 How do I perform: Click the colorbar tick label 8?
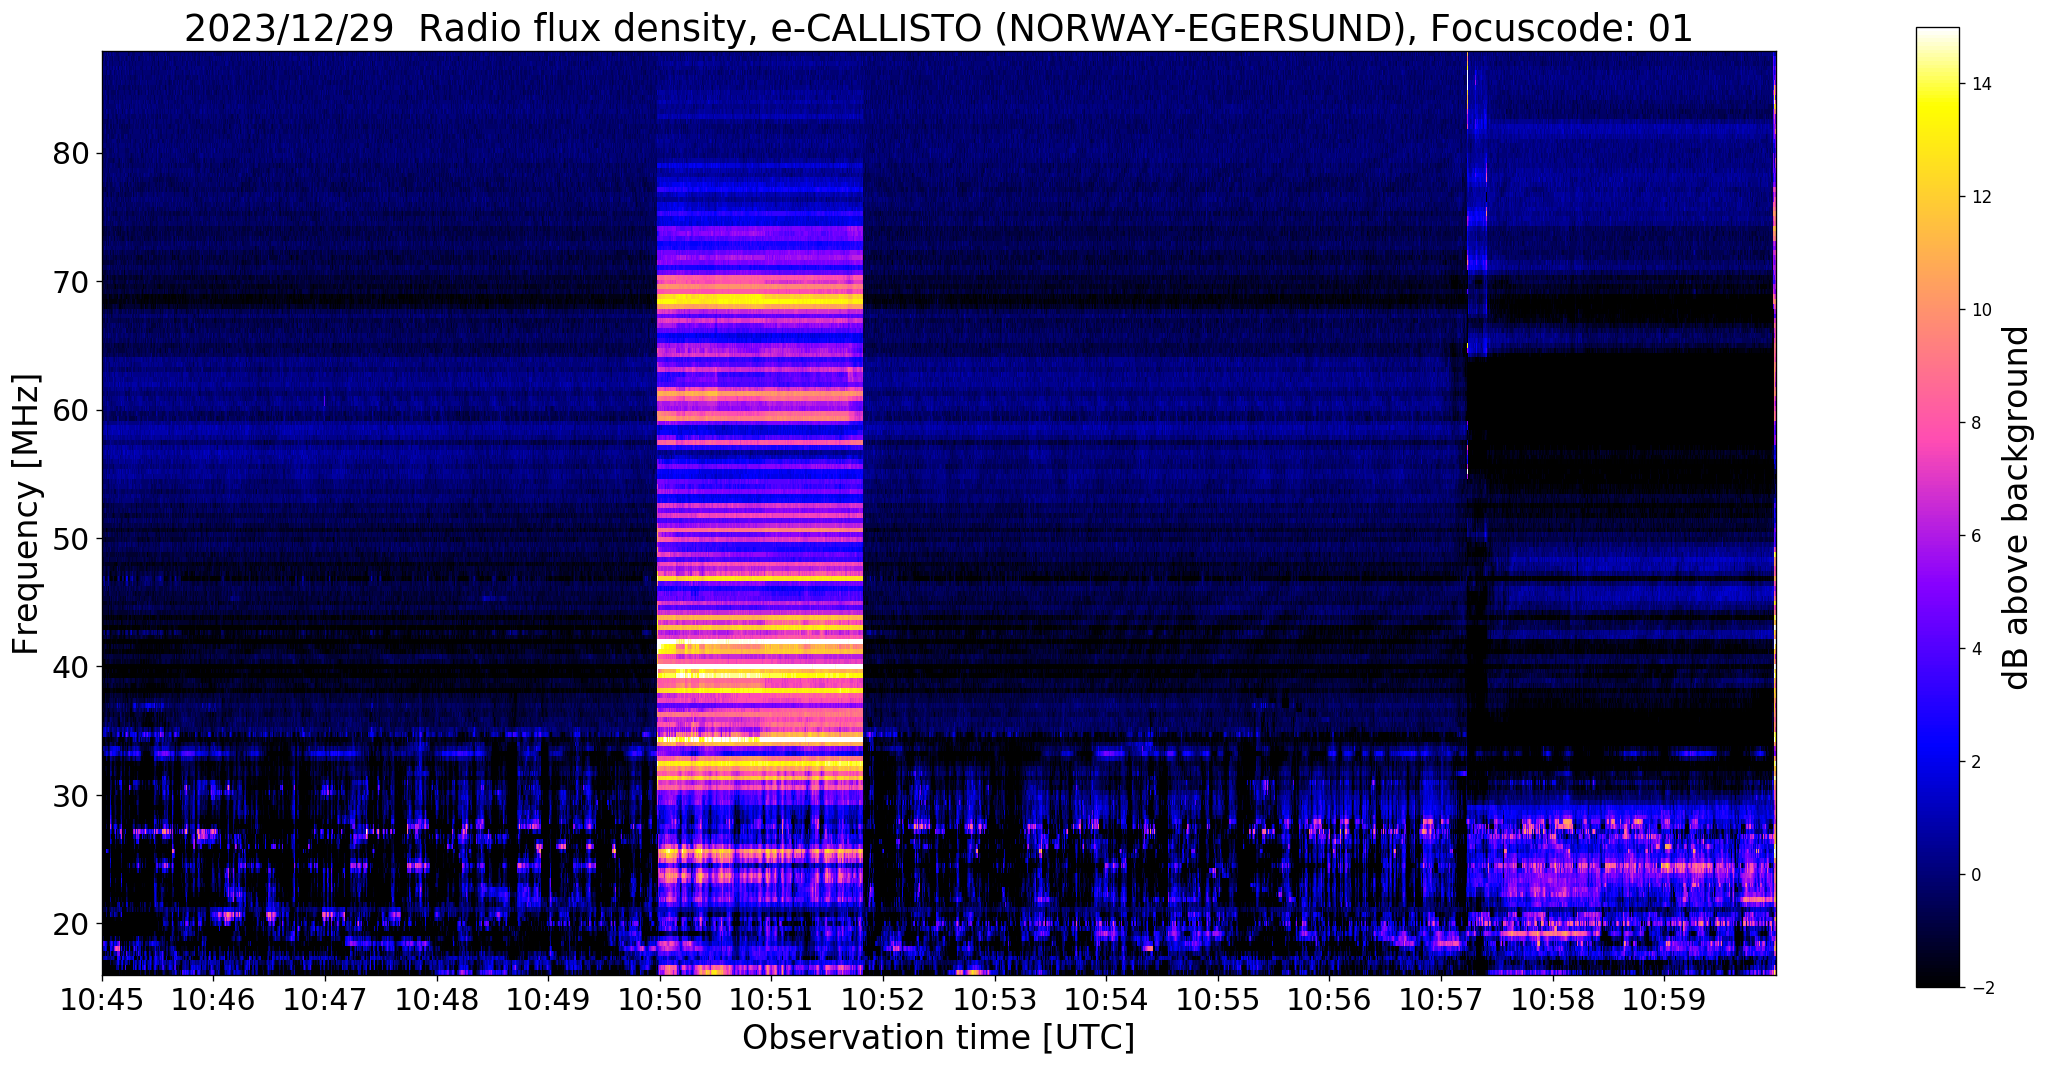click(1975, 423)
